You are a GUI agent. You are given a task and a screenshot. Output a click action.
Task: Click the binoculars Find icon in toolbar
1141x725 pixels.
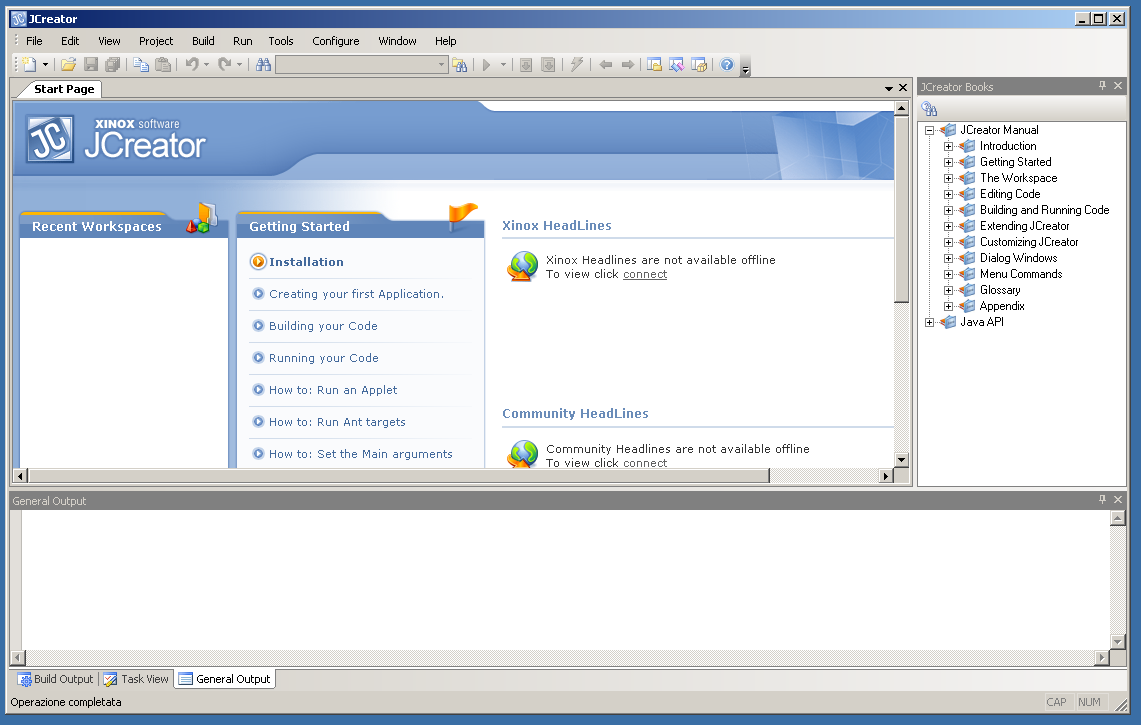263,65
